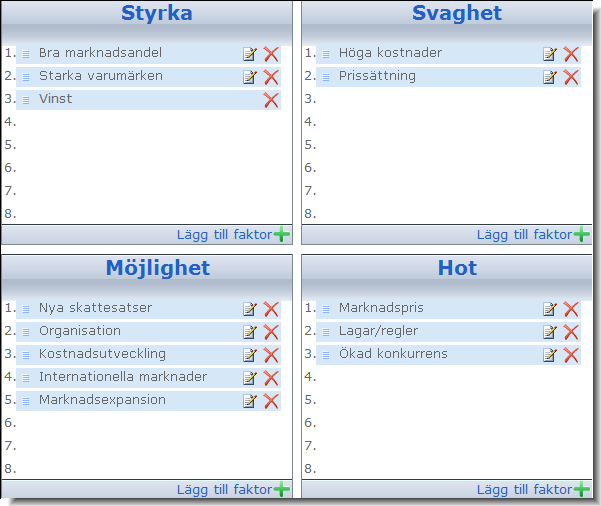Delete the Lagar/regler threat
This screenshot has width=601, height=506.
[x=571, y=332]
